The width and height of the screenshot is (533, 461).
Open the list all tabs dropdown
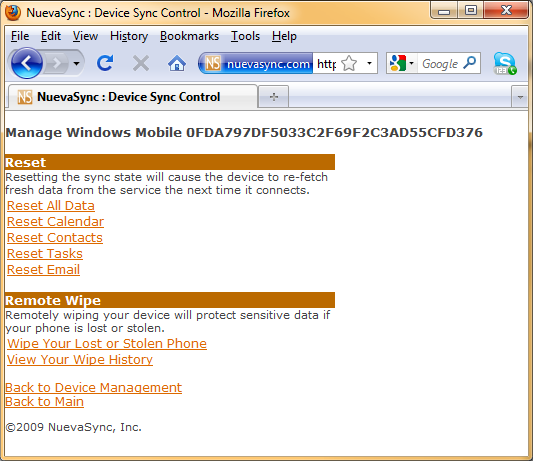(x=520, y=97)
